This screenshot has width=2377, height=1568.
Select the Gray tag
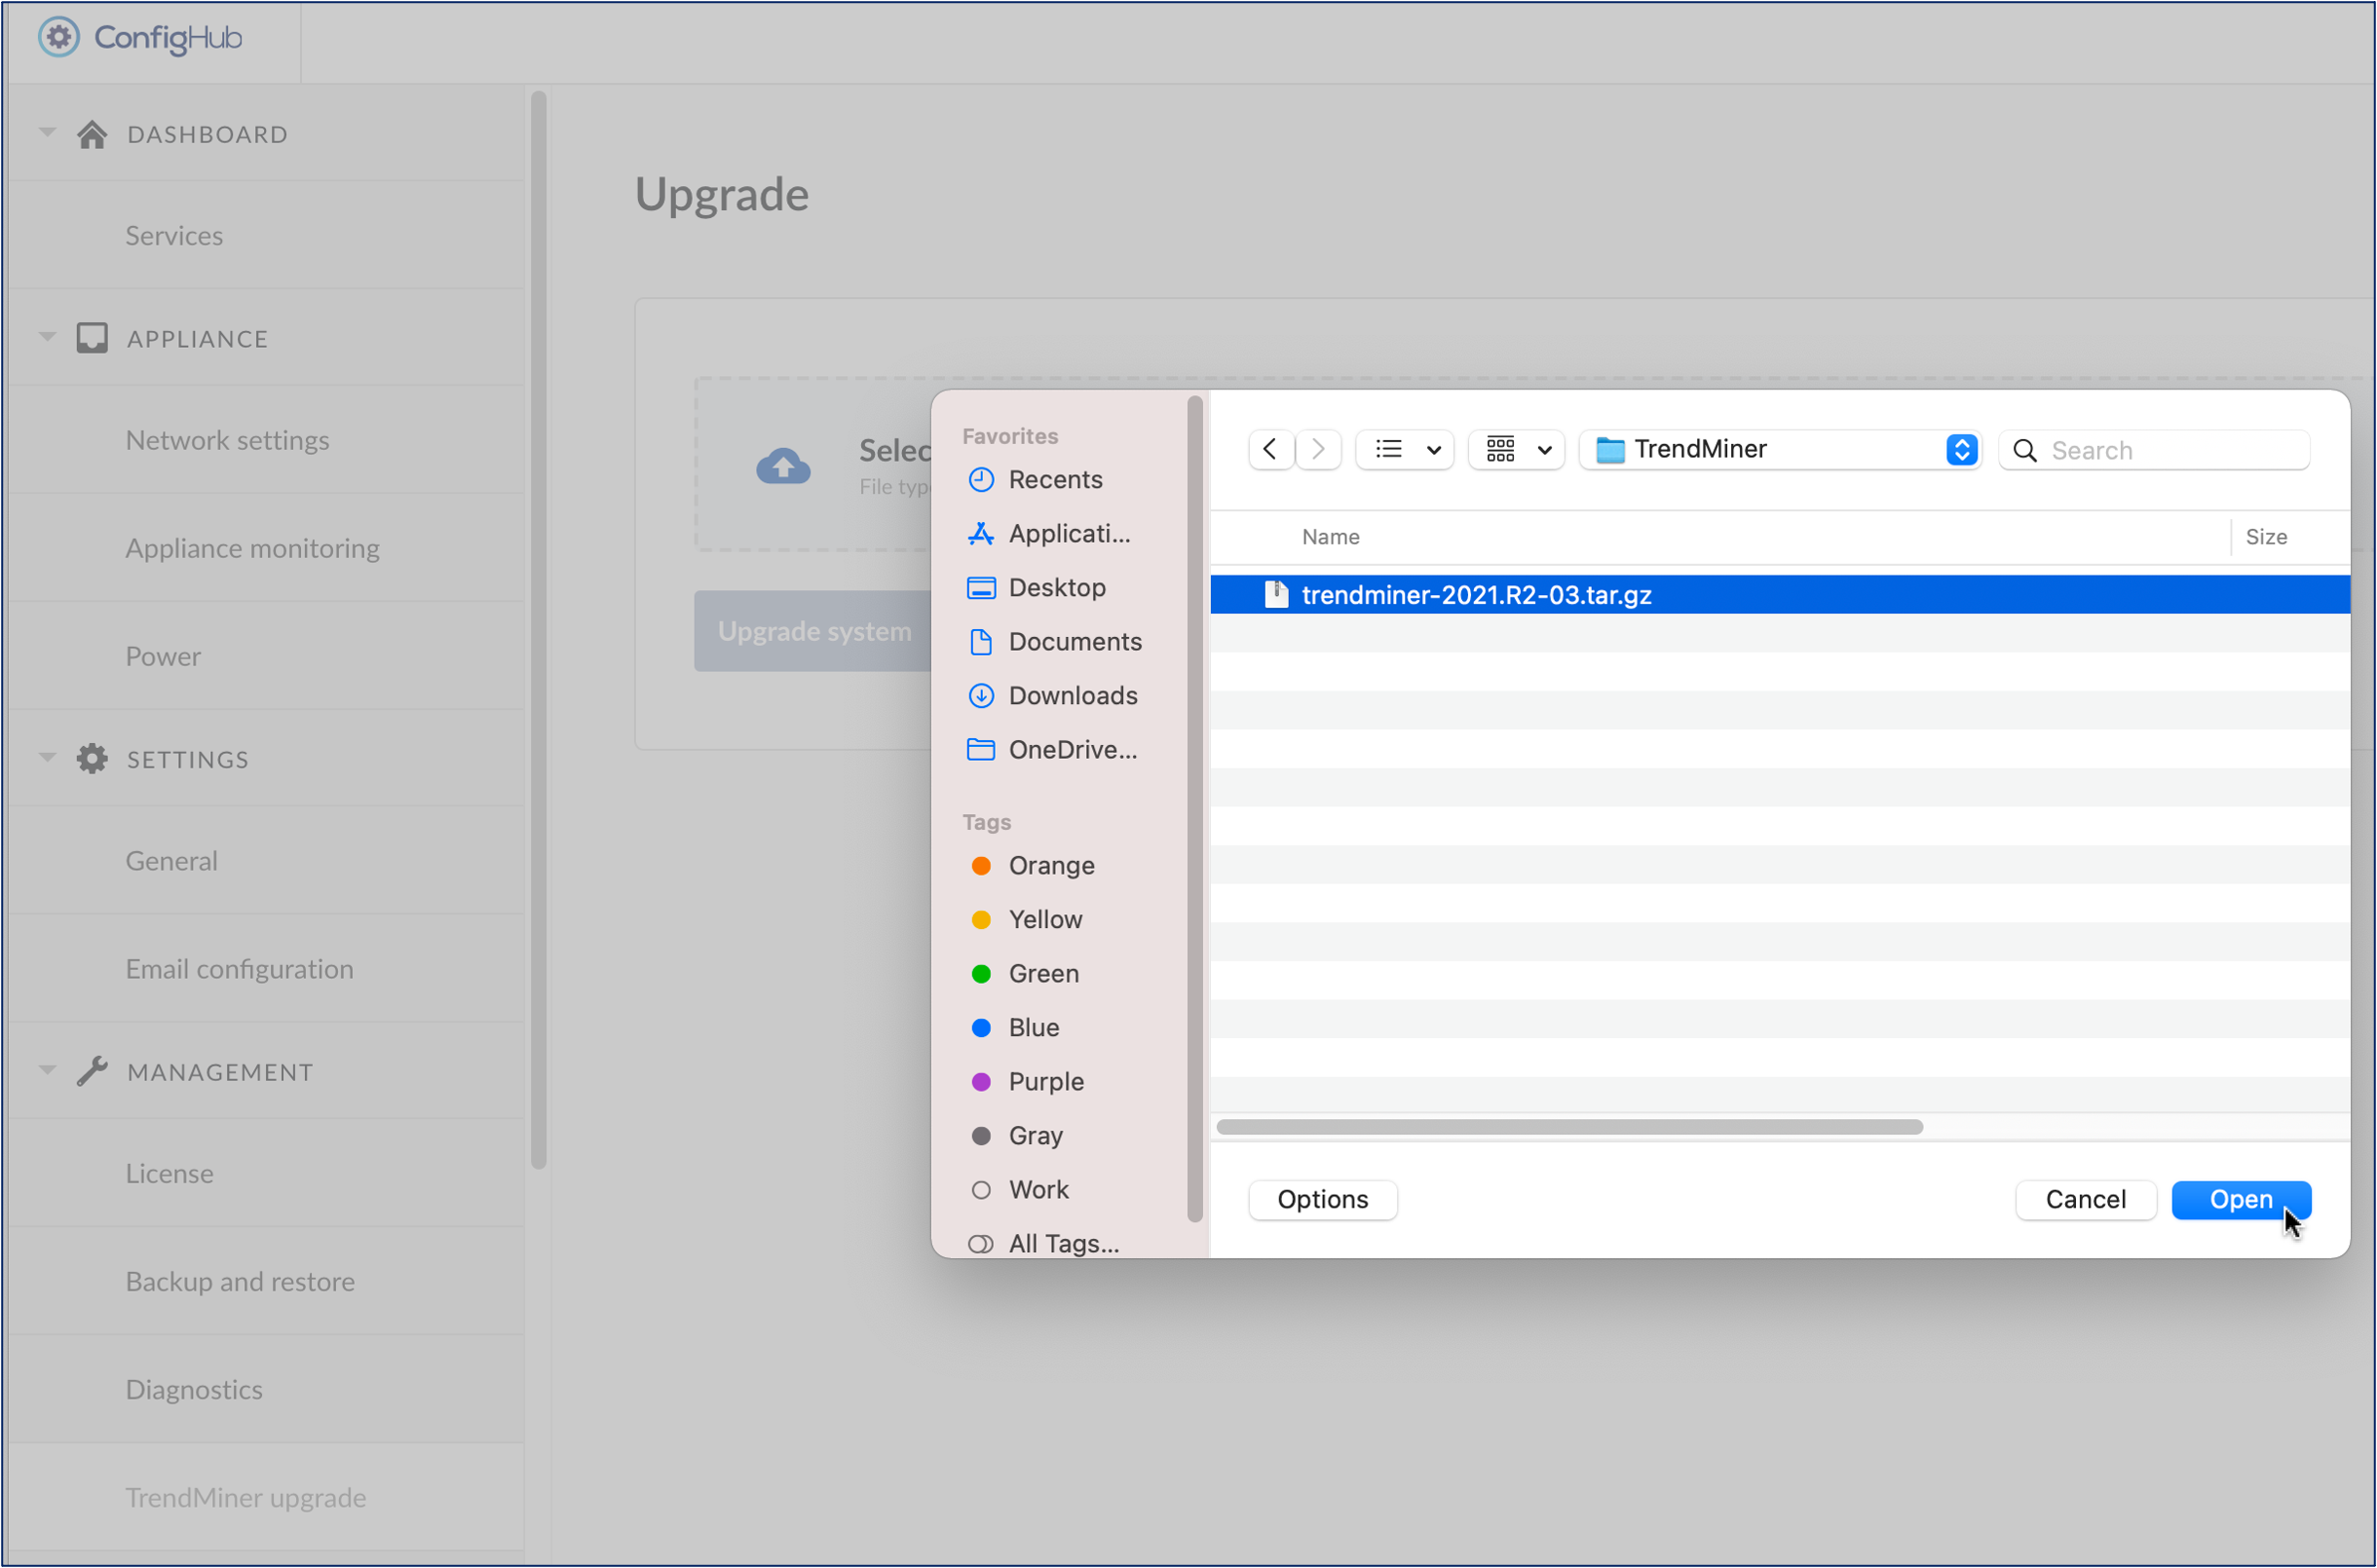[1016, 1135]
